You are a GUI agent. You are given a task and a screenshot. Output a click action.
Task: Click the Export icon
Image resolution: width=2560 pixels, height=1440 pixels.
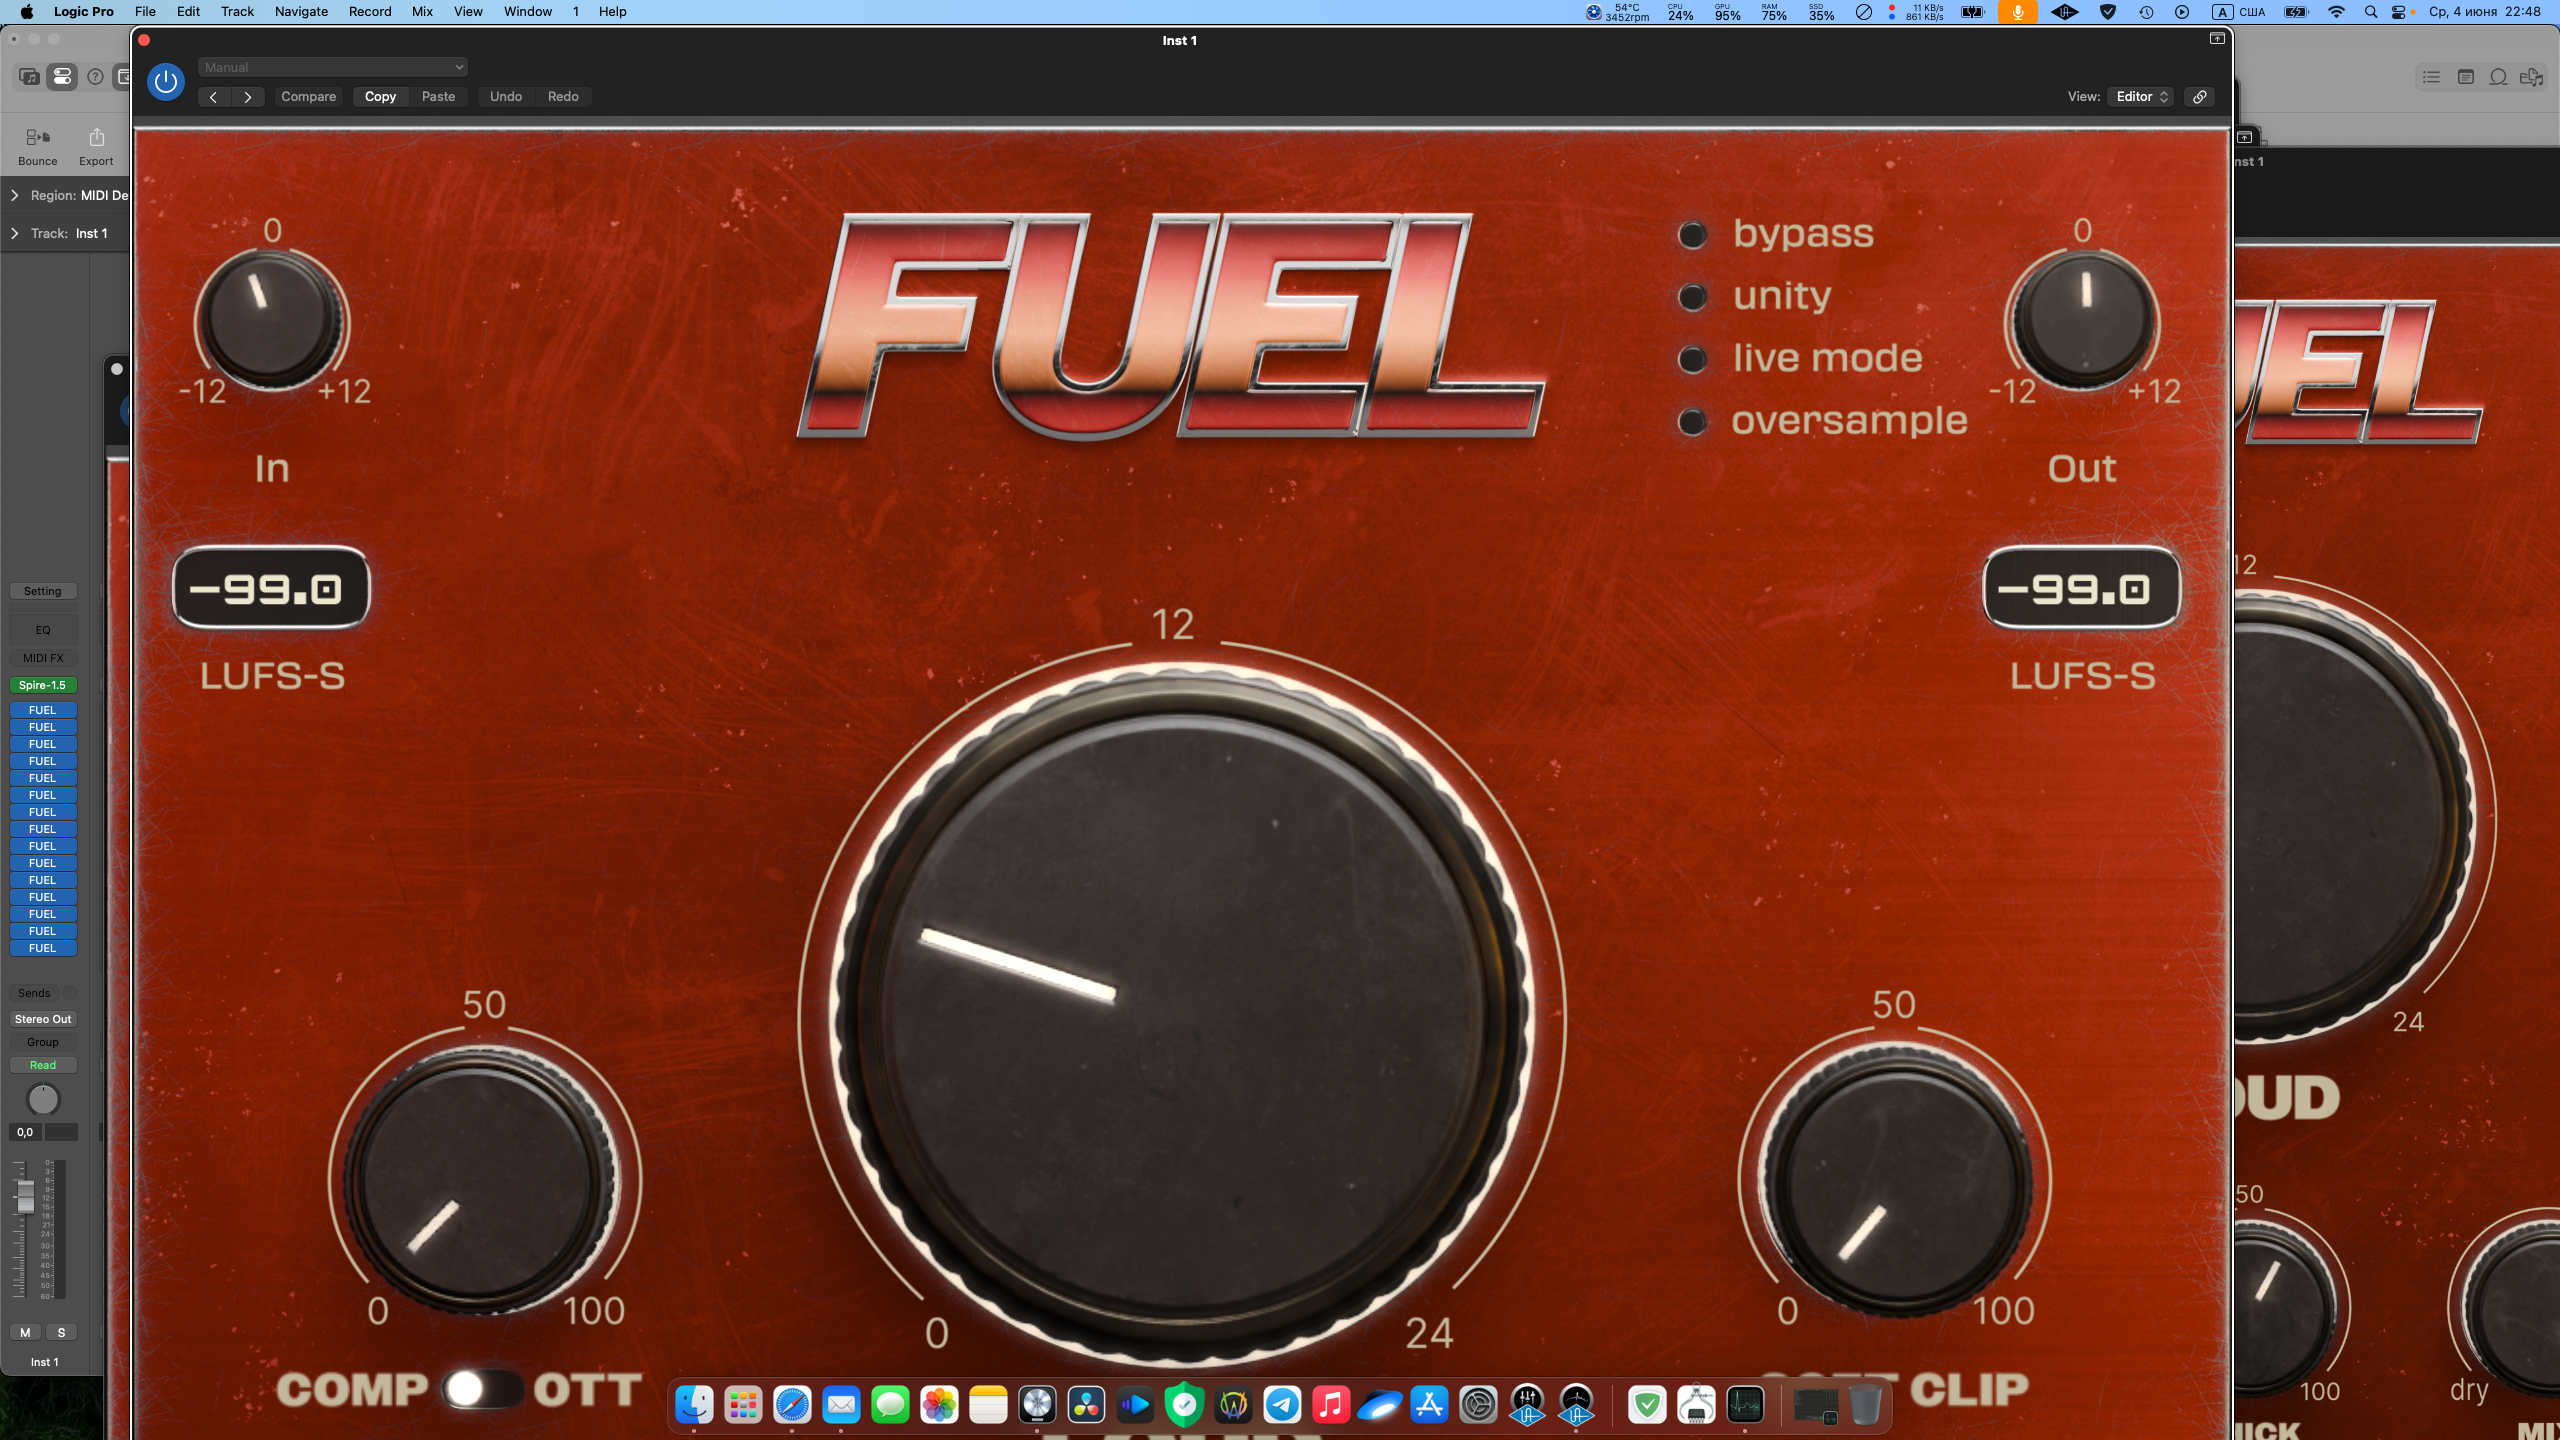[96, 138]
